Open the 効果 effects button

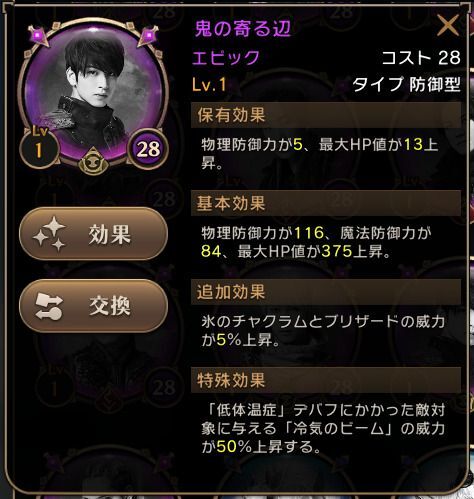(x=94, y=234)
